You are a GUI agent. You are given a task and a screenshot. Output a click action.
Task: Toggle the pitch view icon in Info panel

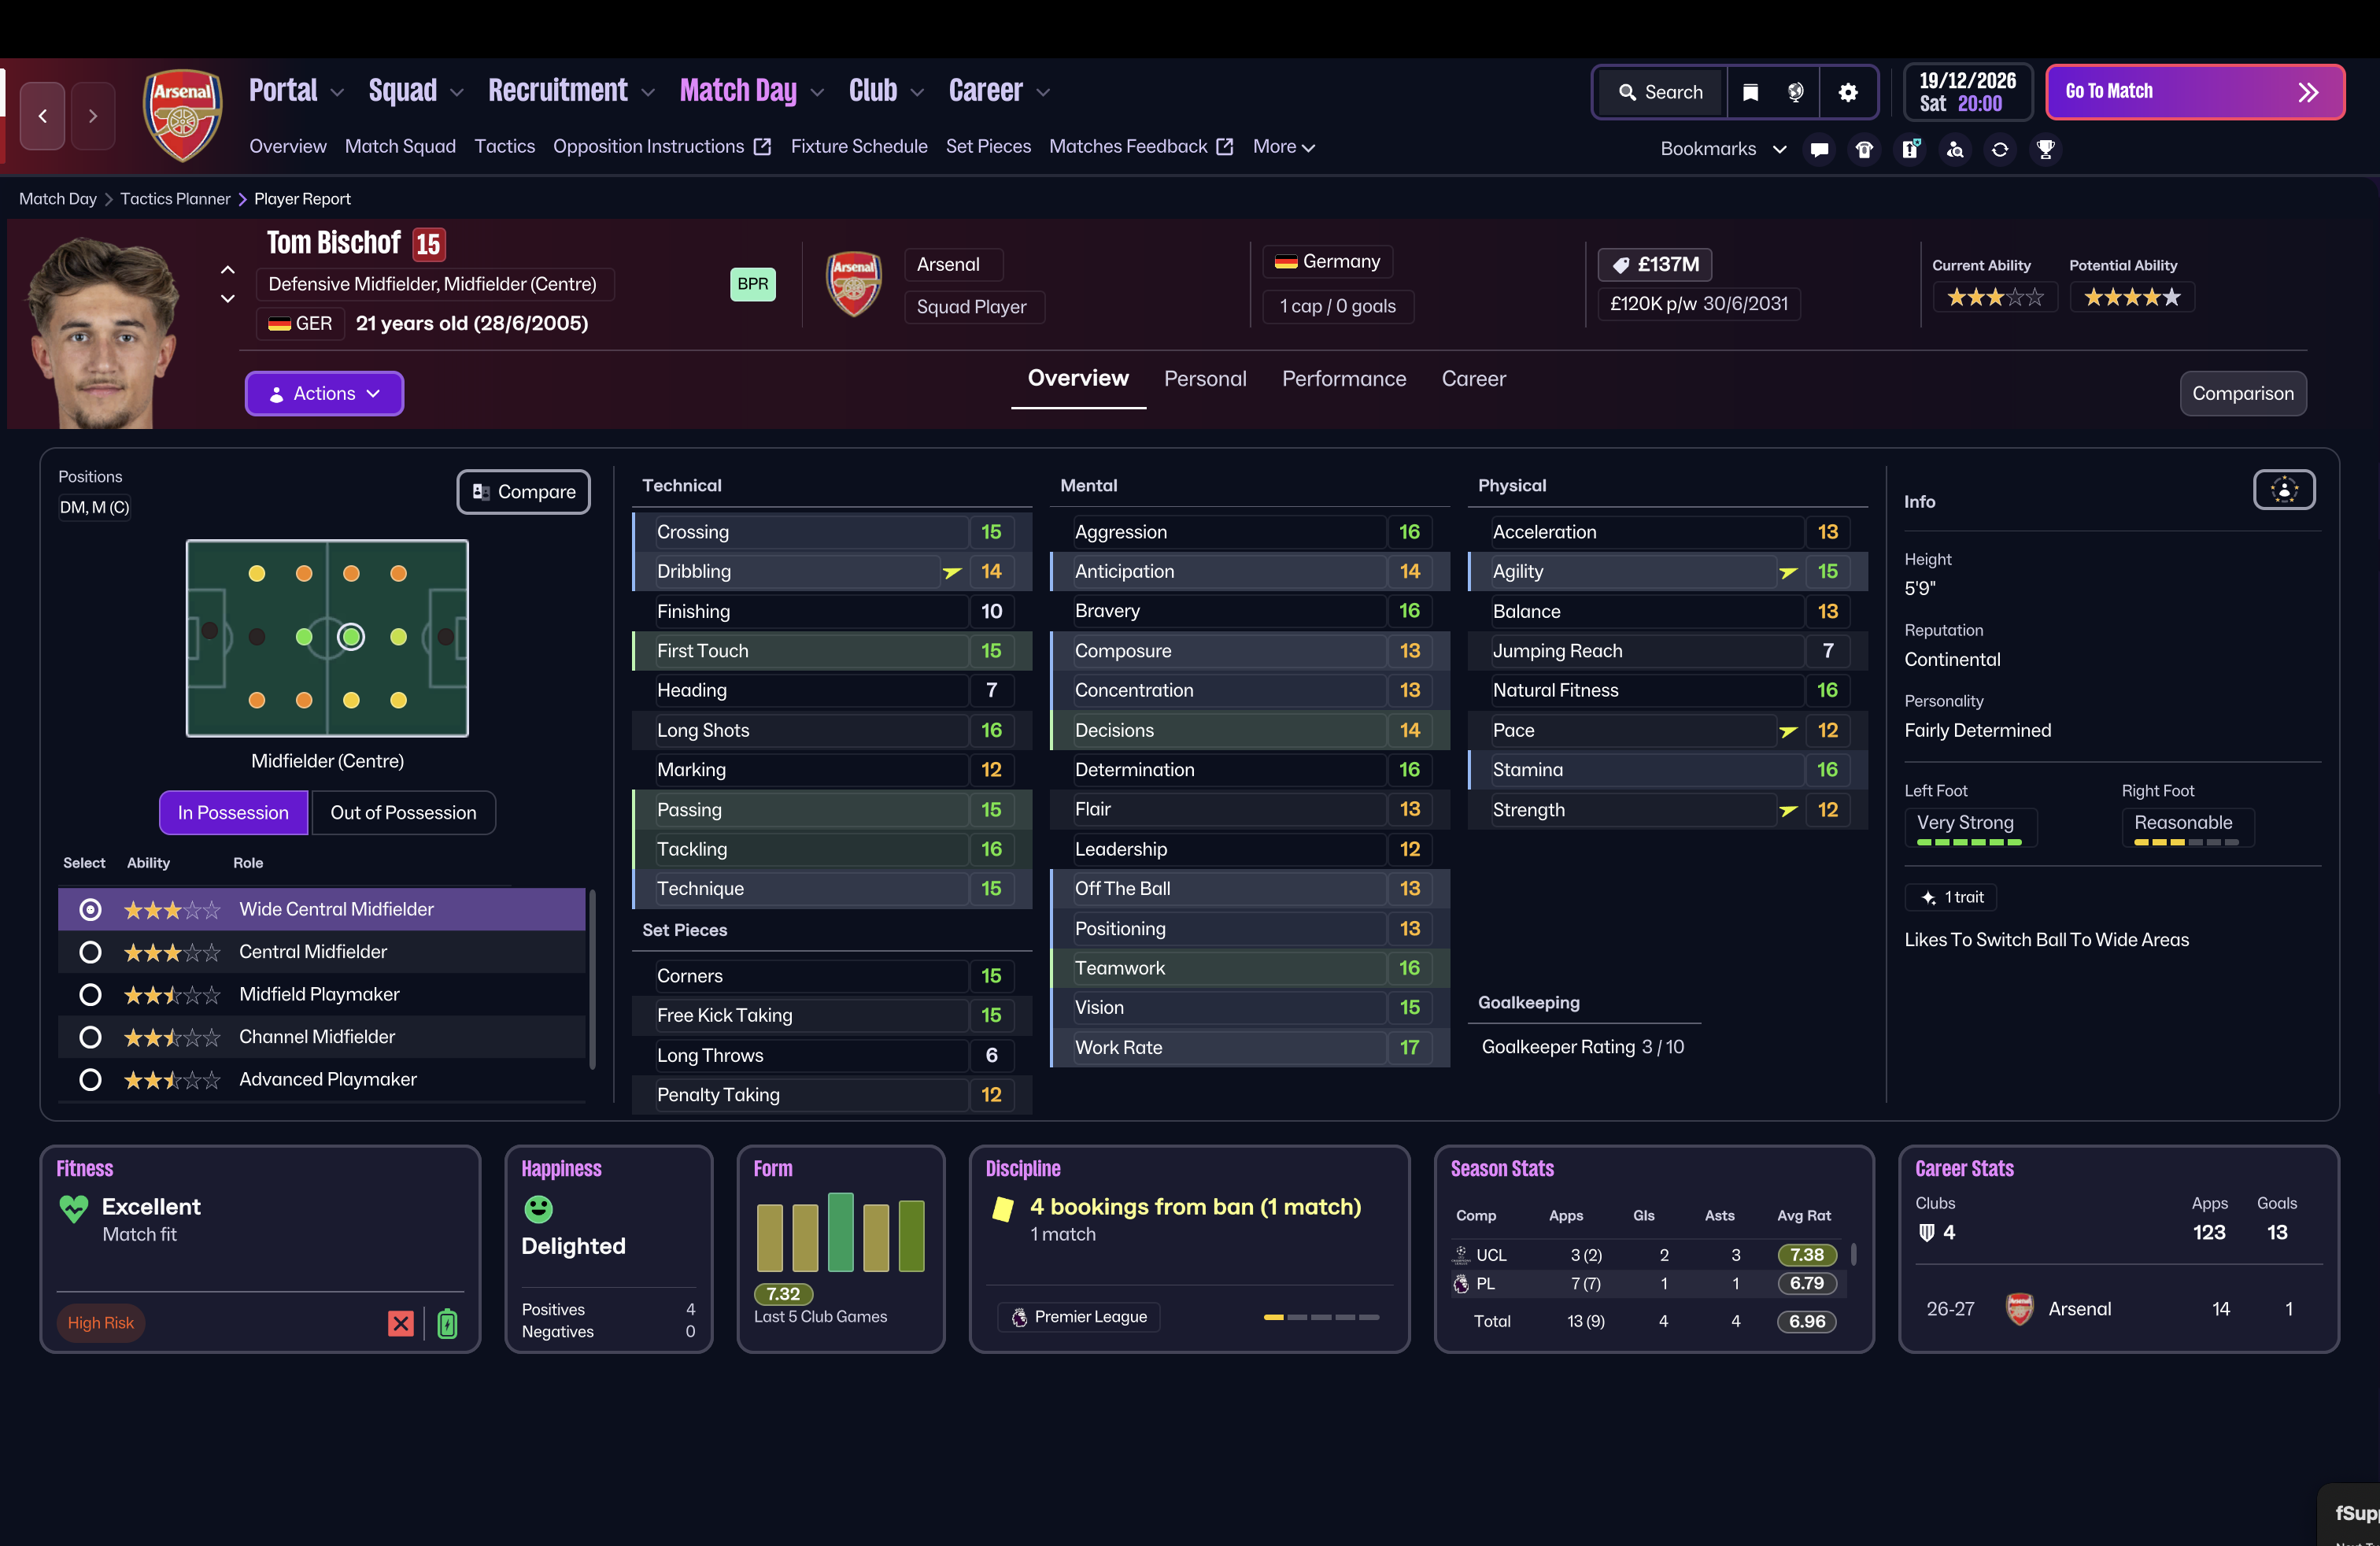[x=2284, y=490]
